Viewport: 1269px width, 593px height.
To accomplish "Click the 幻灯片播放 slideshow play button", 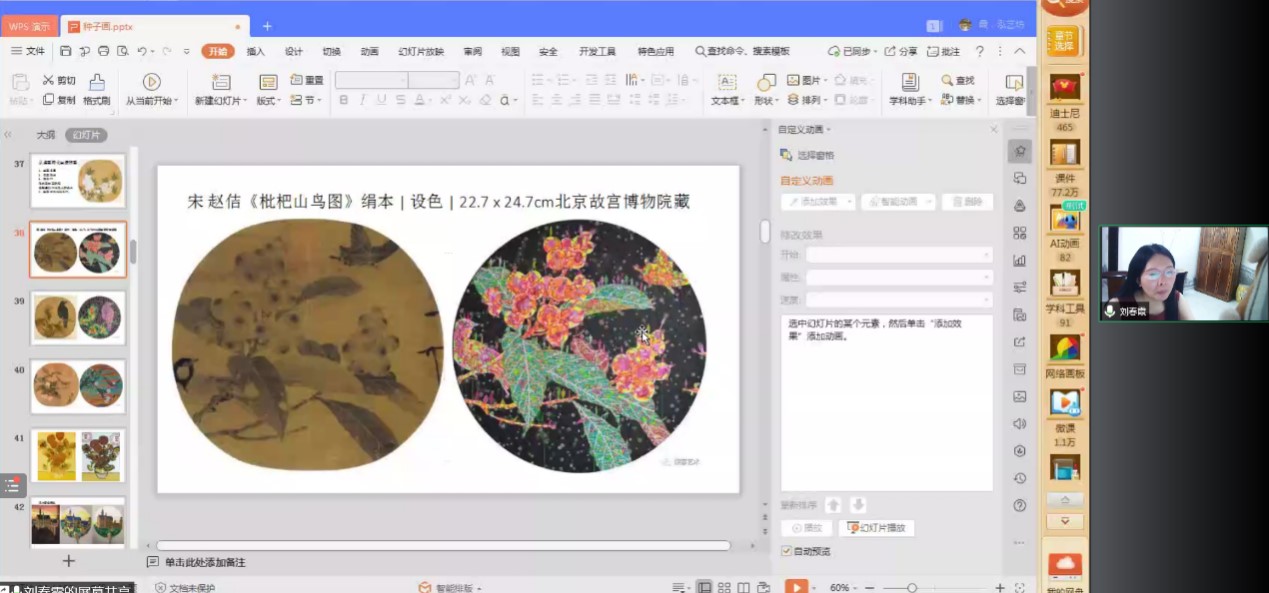I will (x=878, y=528).
